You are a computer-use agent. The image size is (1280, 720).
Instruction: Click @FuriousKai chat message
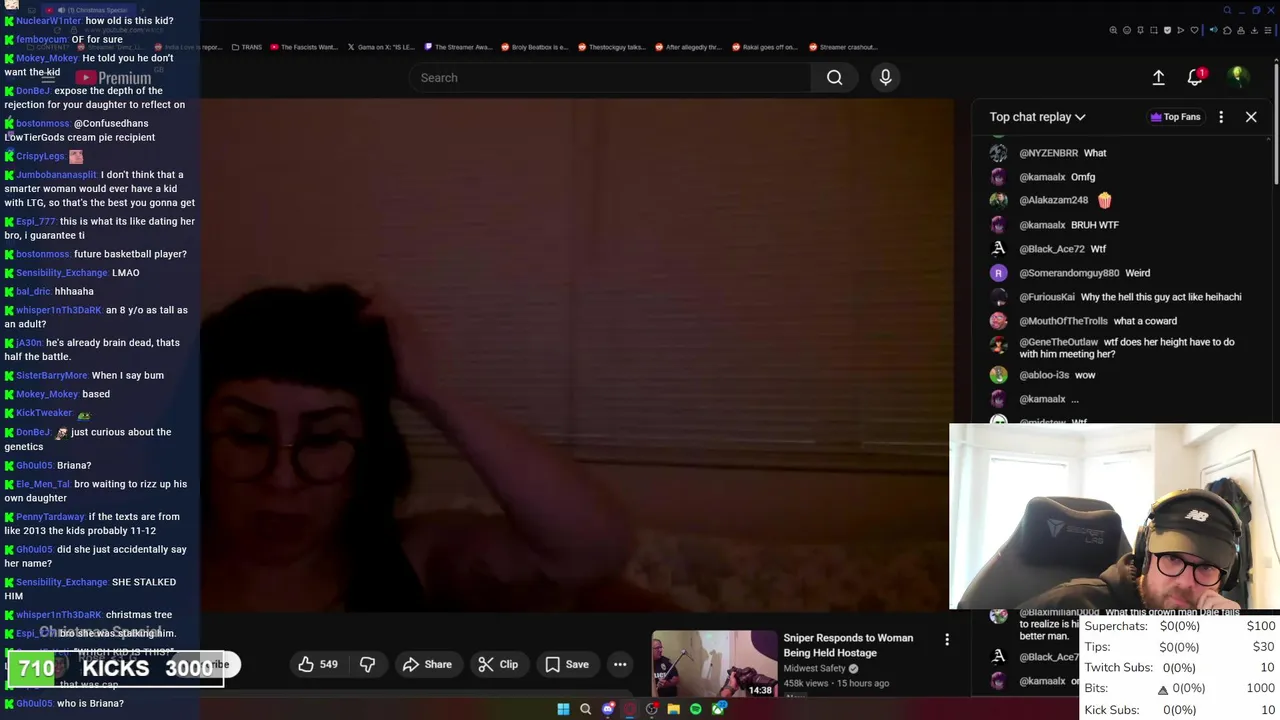point(1130,297)
